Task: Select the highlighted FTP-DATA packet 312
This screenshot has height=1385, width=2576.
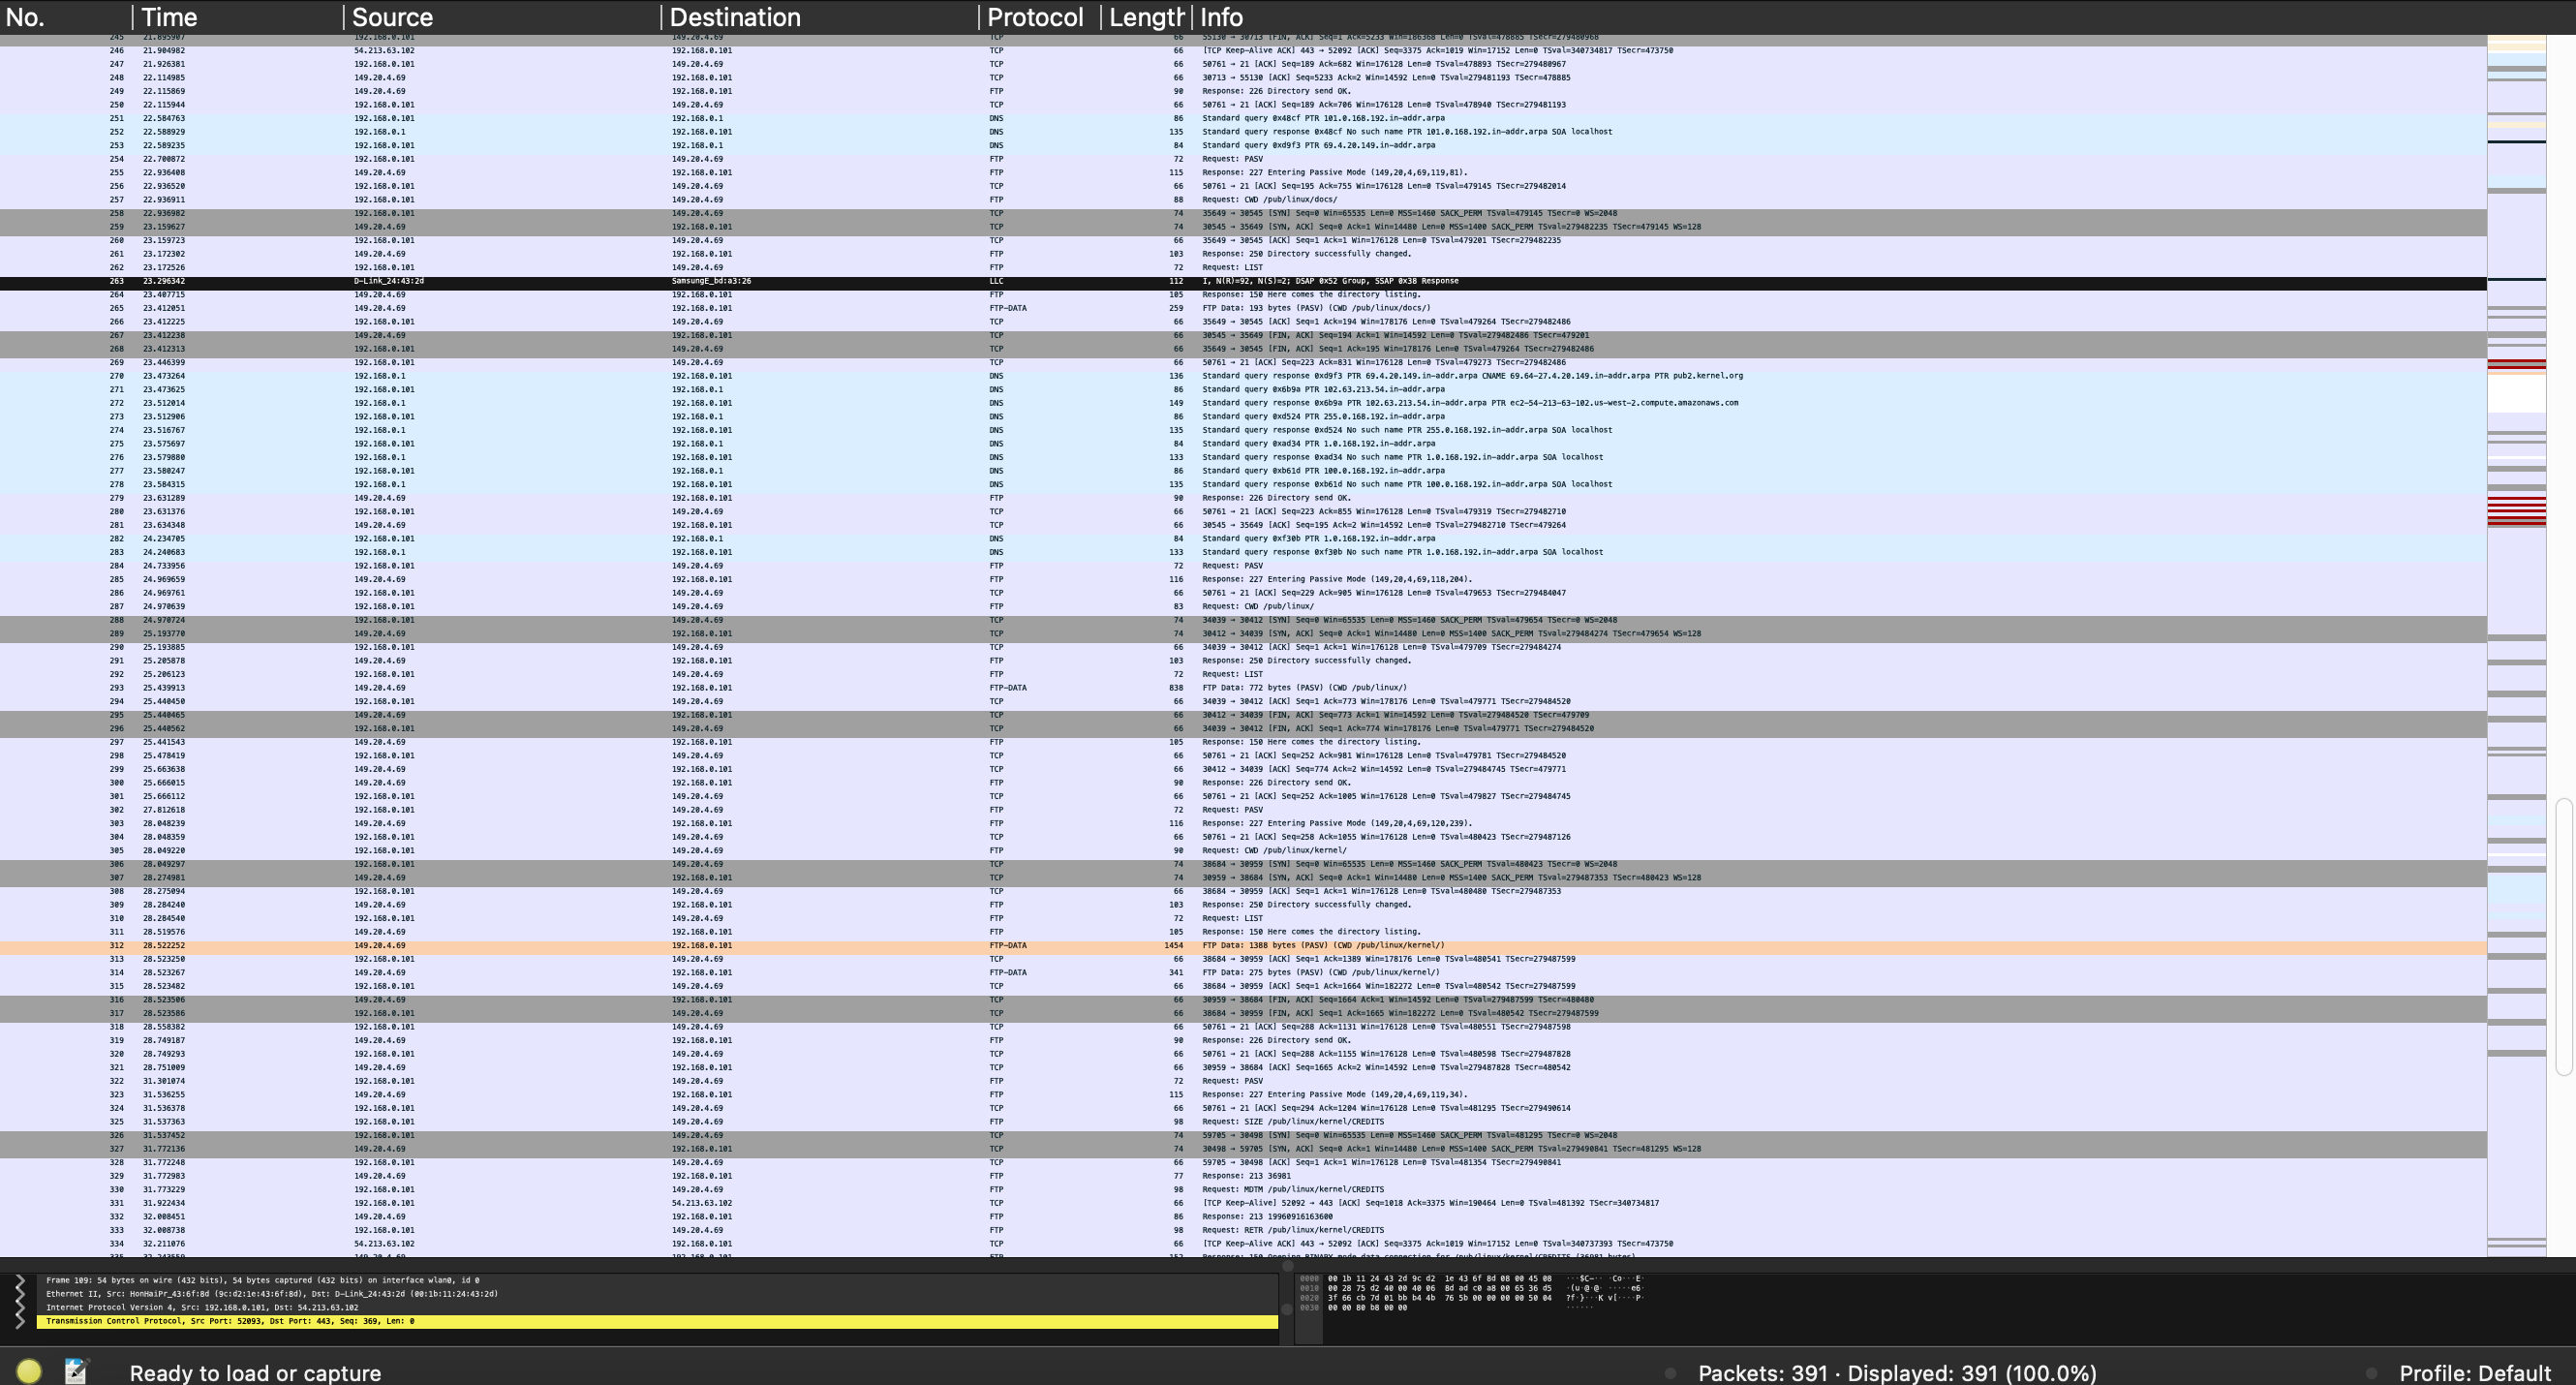Action: [x=700, y=944]
